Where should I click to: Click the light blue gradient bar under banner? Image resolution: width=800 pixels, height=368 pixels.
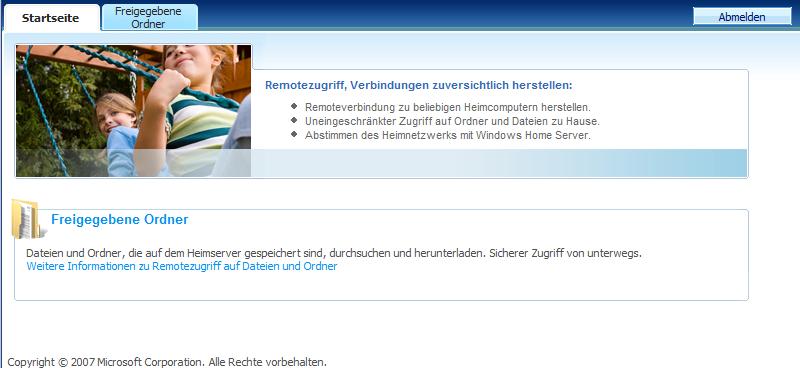[499, 163]
